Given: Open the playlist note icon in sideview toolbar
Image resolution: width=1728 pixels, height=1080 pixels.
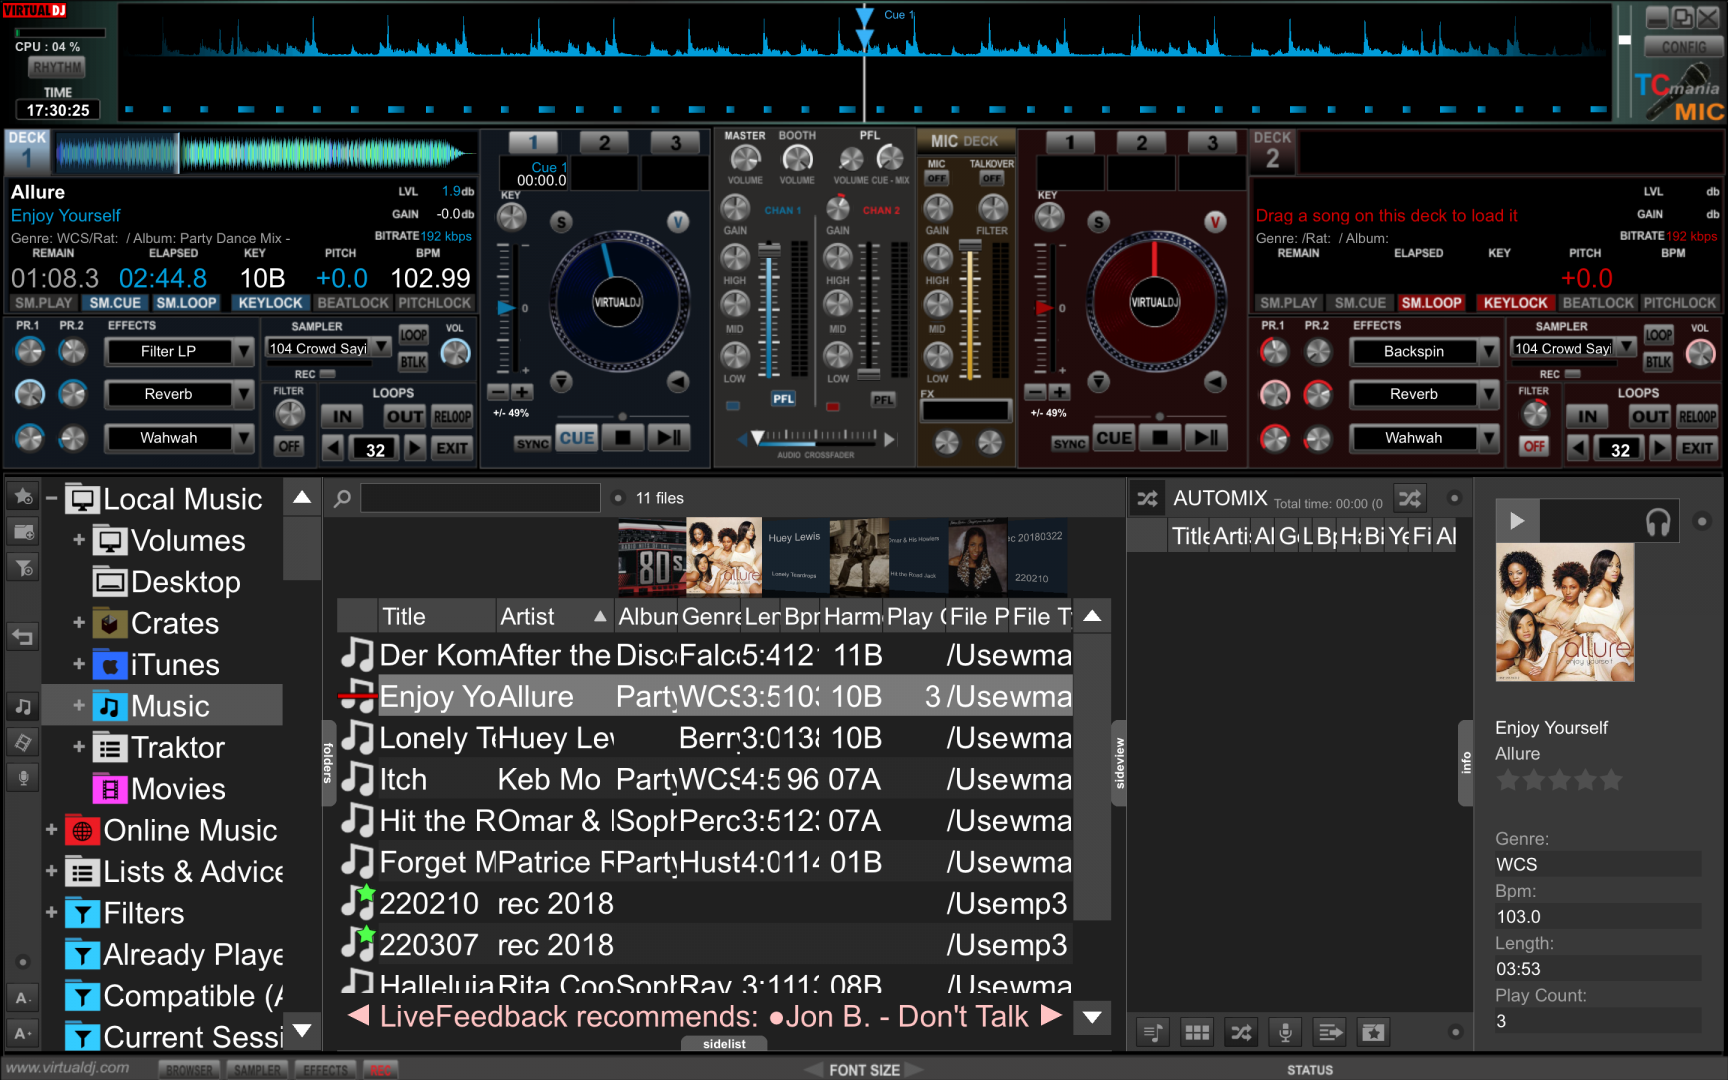Looking at the screenshot, I should (1153, 1032).
